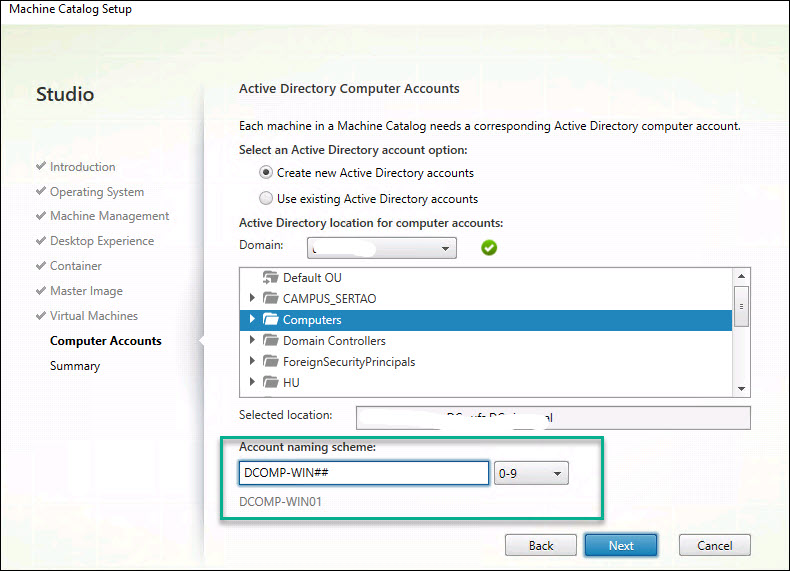The height and width of the screenshot is (571, 790).
Task: Click the ForeignSecurityPrincipals folder icon
Action: (x=270, y=362)
